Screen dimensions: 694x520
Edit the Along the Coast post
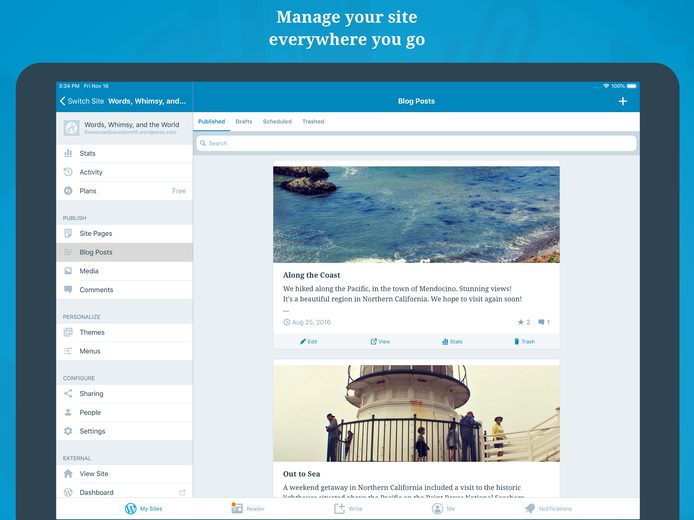pos(308,342)
